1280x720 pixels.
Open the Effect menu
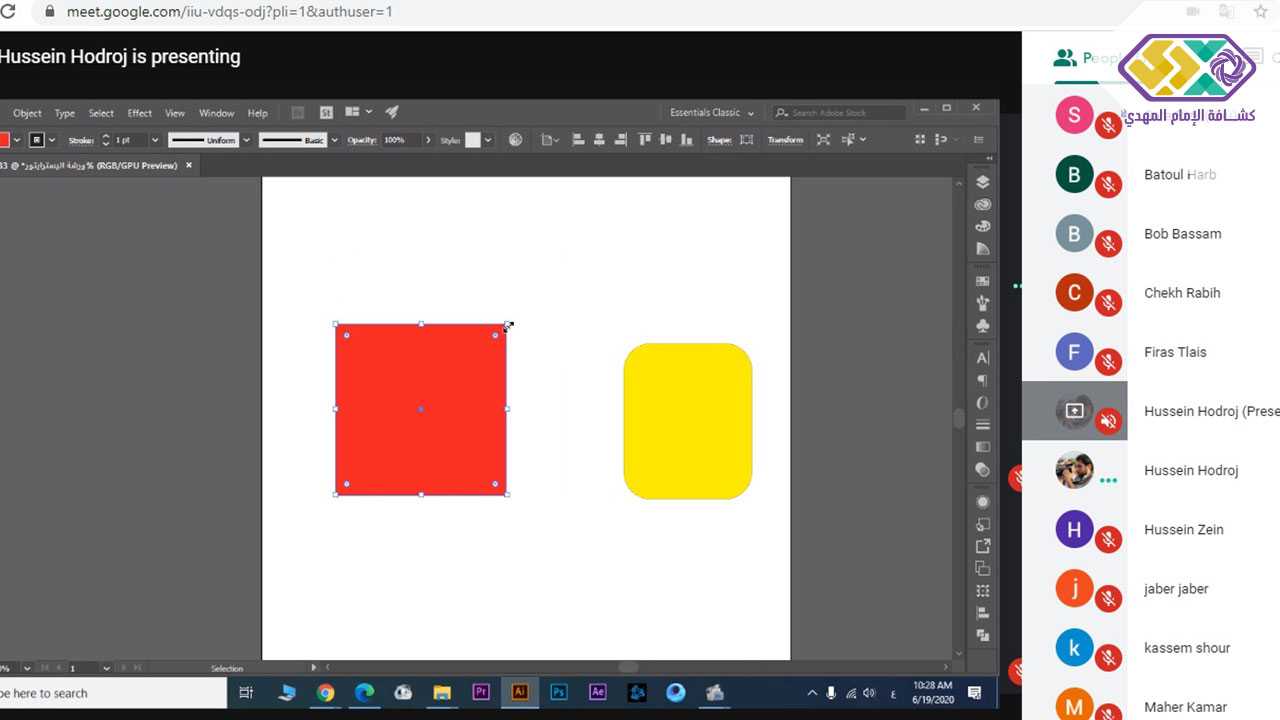pyautogui.click(x=139, y=113)
